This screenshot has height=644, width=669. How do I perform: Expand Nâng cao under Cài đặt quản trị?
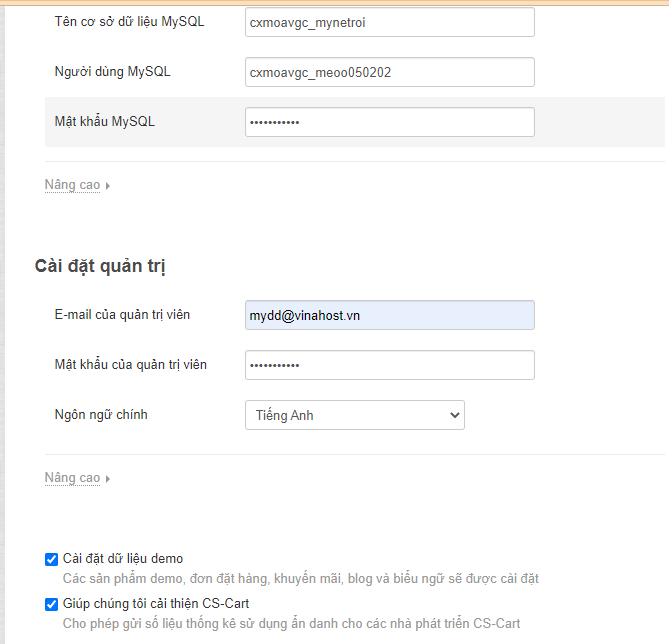tap(72, 478)
